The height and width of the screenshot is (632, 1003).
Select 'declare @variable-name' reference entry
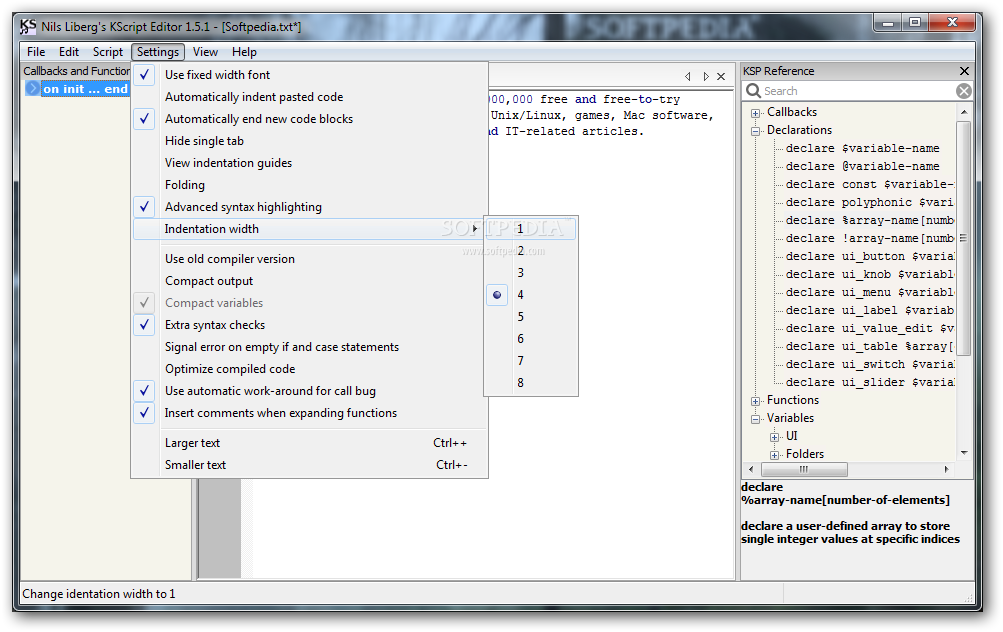point(862,166)
